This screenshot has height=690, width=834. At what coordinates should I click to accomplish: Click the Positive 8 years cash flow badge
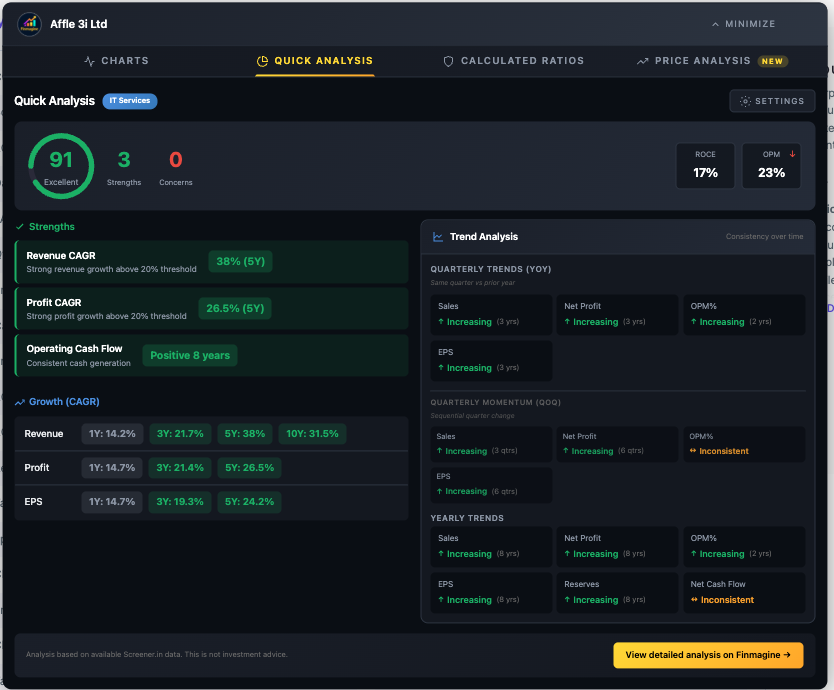(189, 355)
